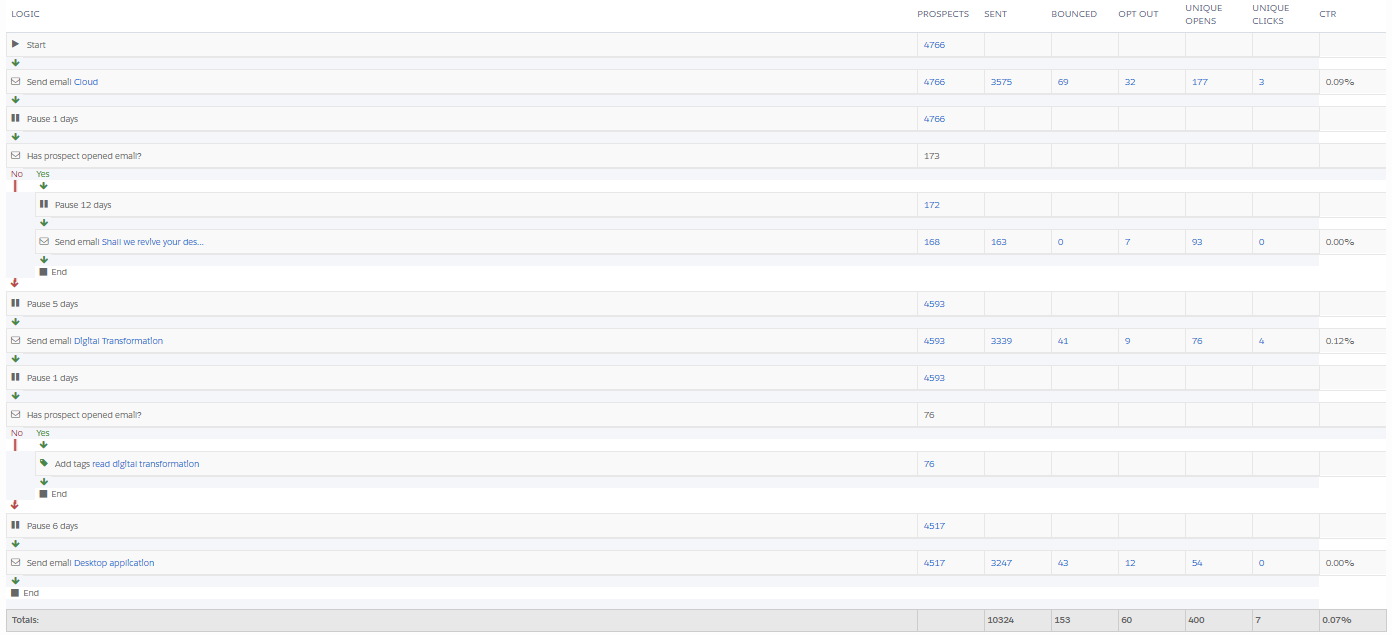View 69 bounced for Cloud email
Viewport: 1392px width, 635px height.
tap(1063, 82)
